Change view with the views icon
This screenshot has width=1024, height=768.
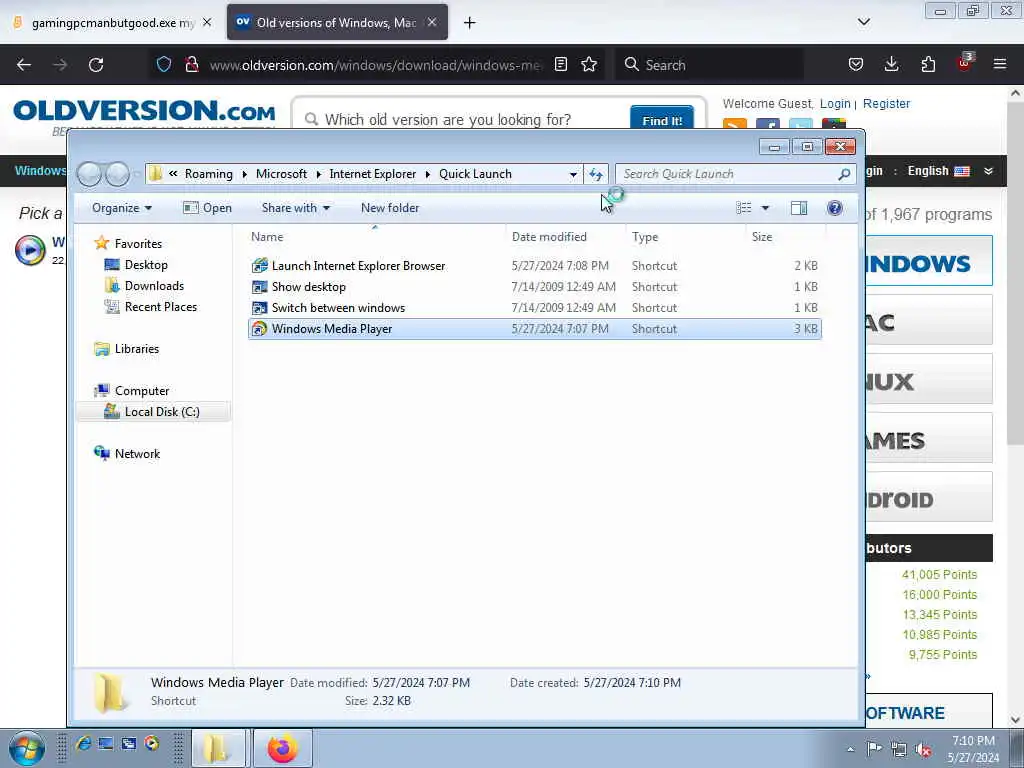point(743,208)
